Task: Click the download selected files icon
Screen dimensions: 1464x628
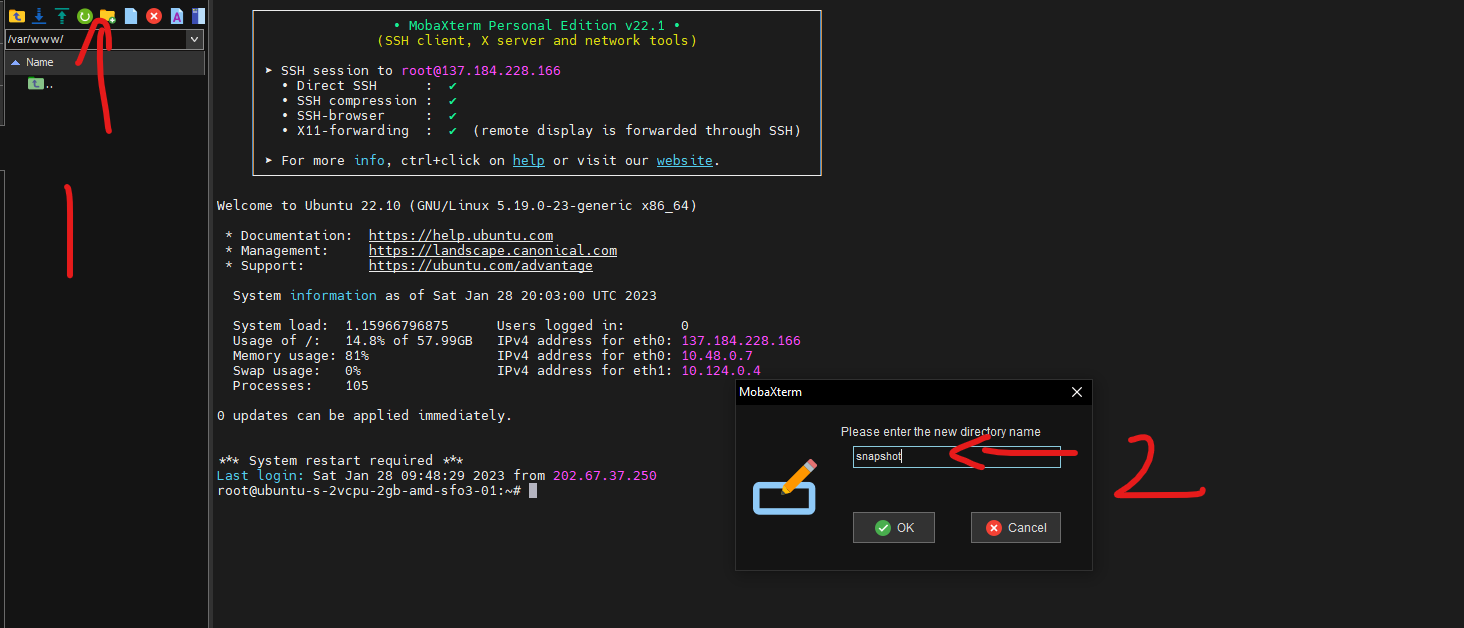Action: 39,16
